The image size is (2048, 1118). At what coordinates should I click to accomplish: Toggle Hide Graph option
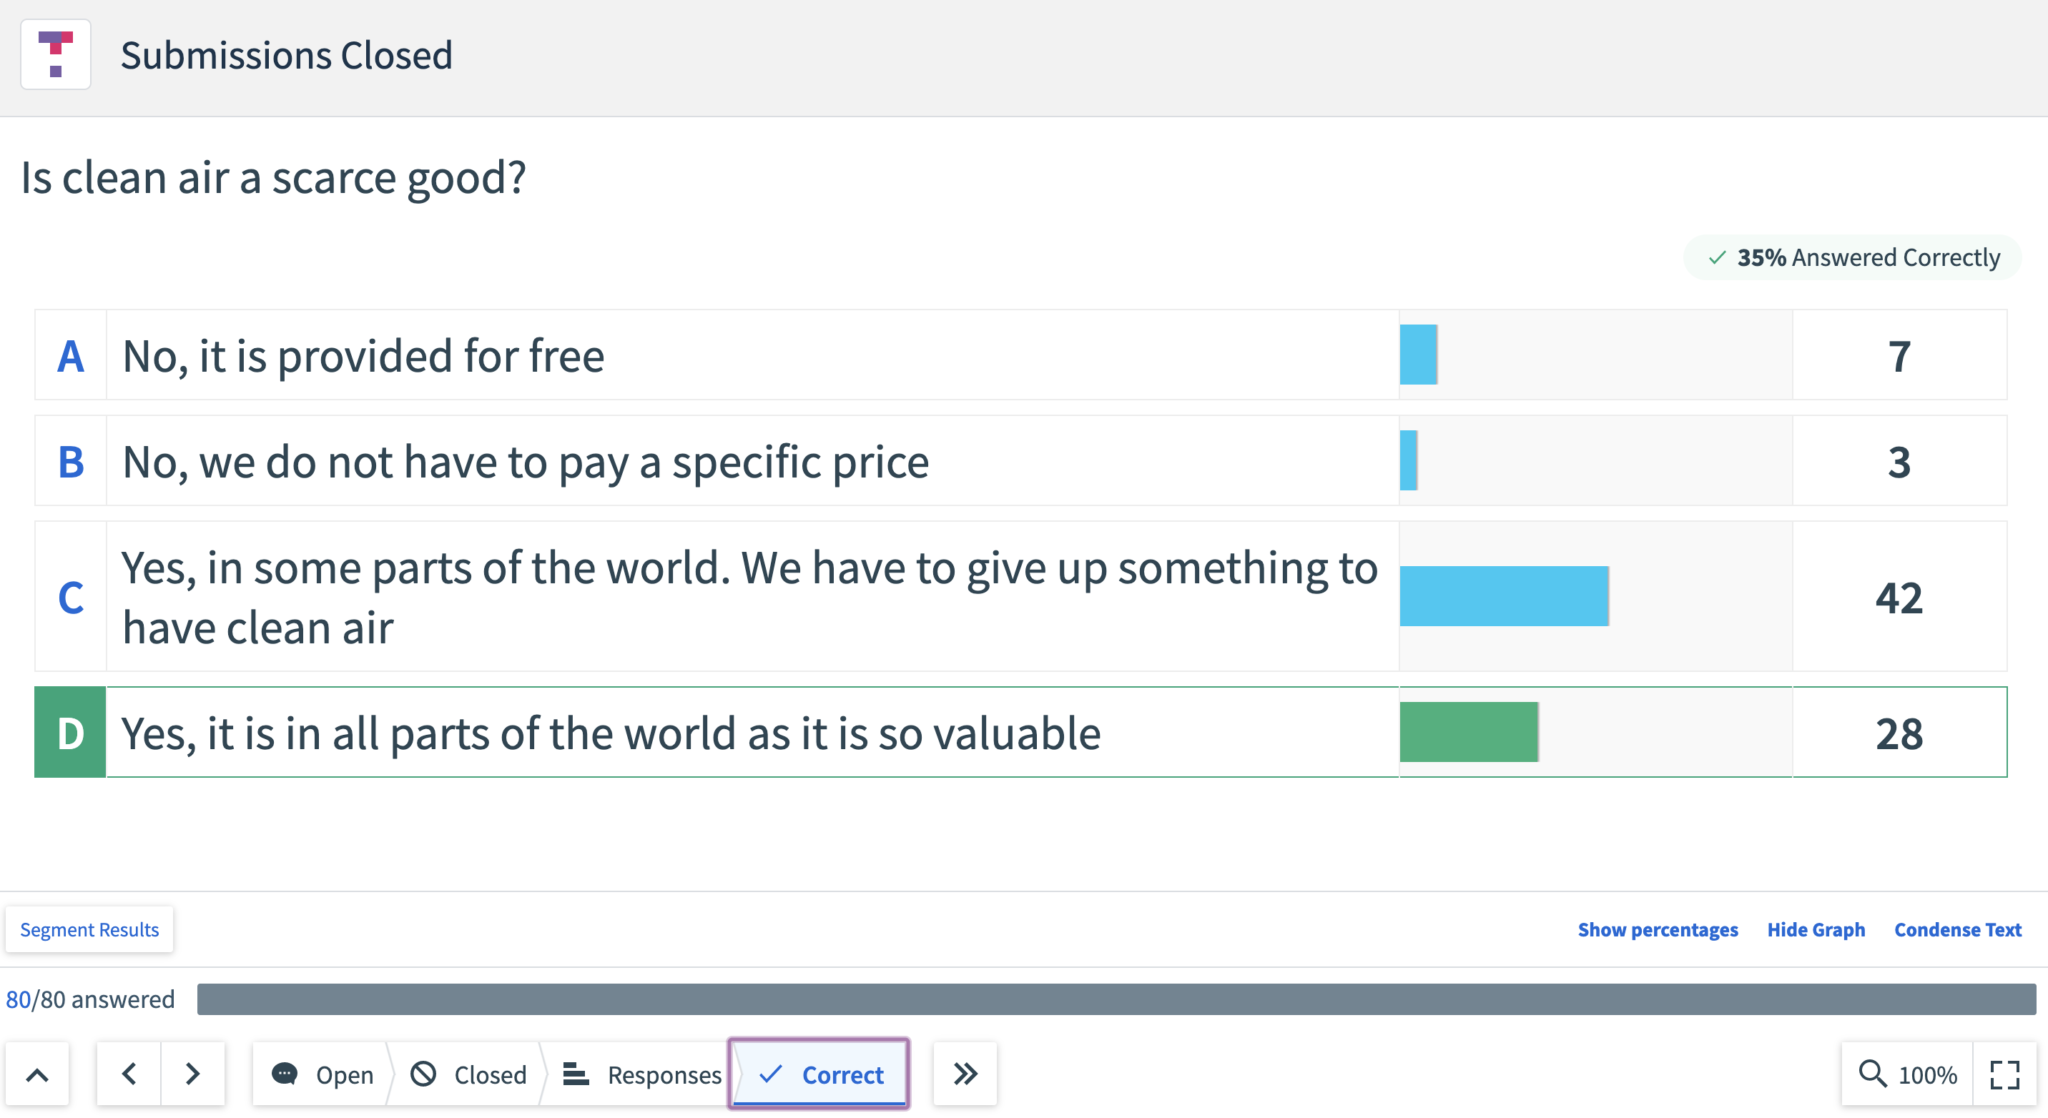pyautogui.click(x=1816, y=929)
